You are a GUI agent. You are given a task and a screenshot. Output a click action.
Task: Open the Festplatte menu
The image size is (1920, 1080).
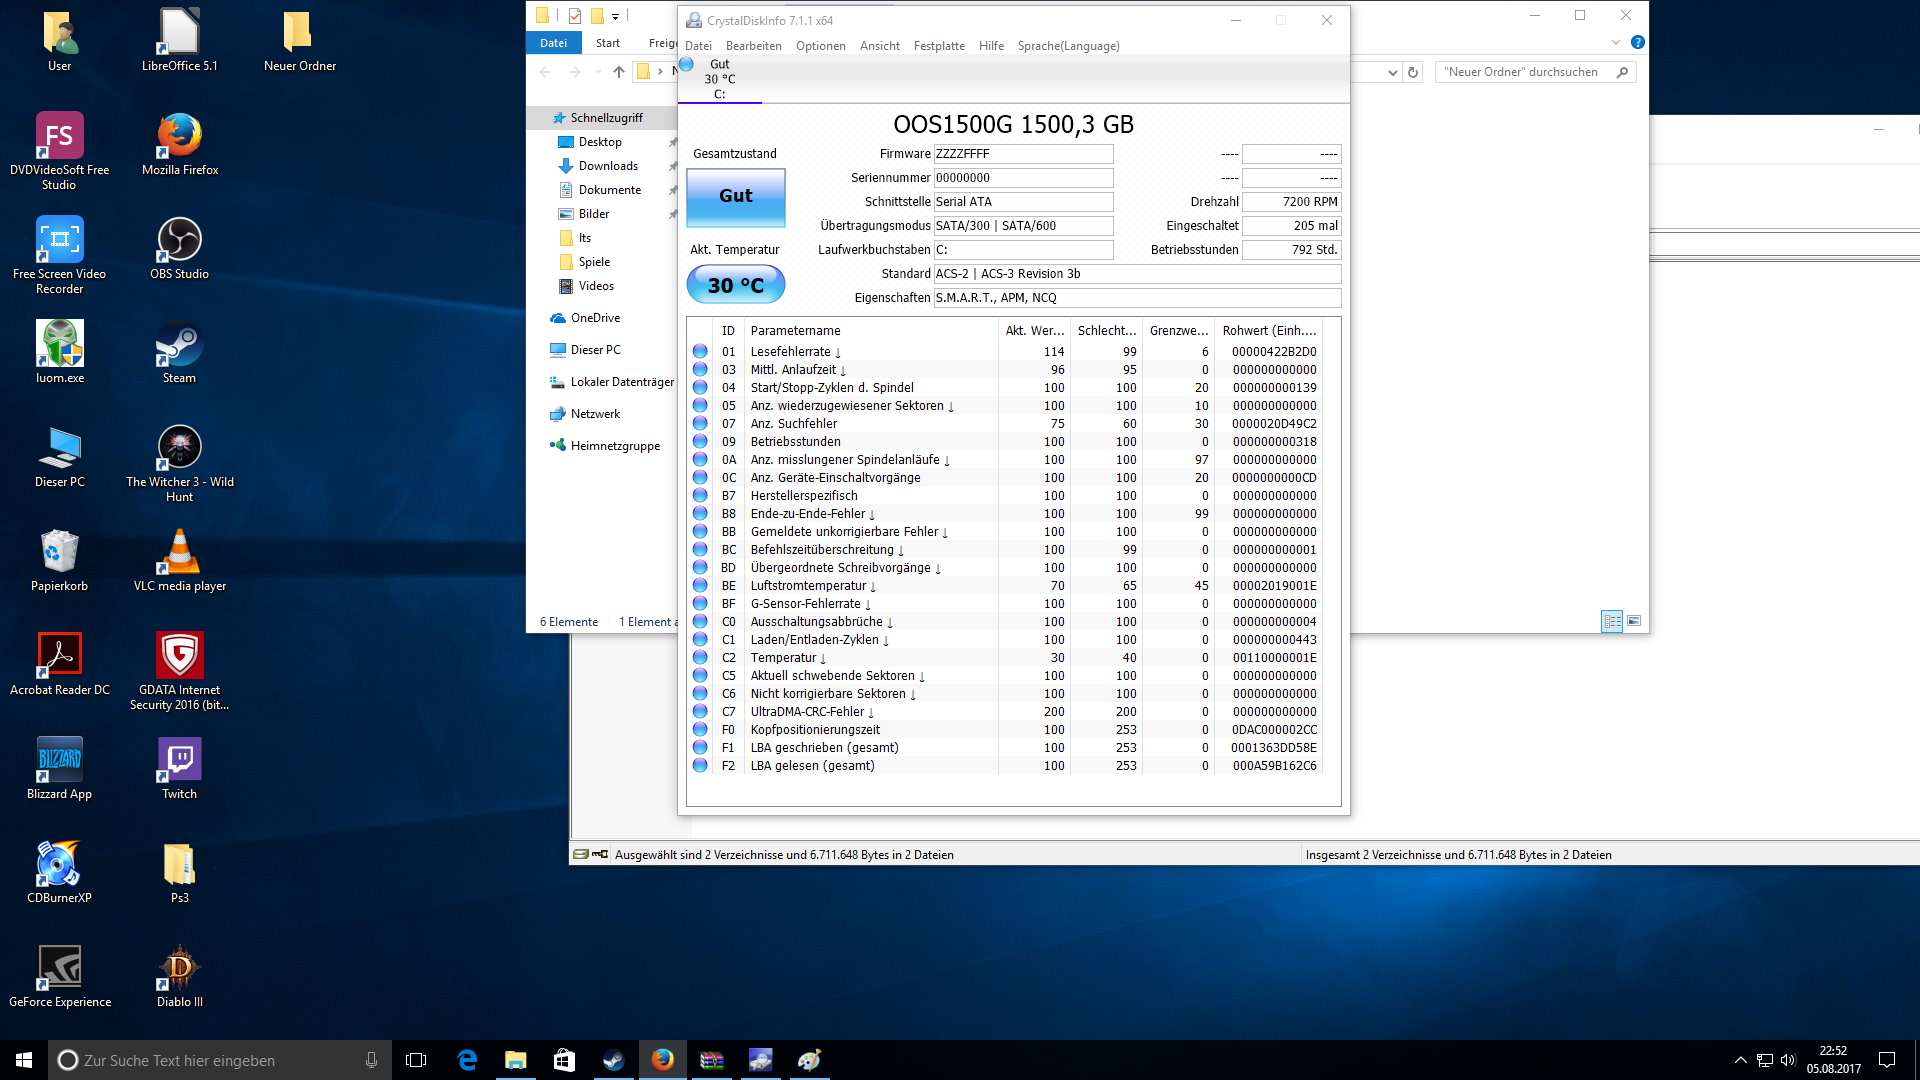(938, 46)
